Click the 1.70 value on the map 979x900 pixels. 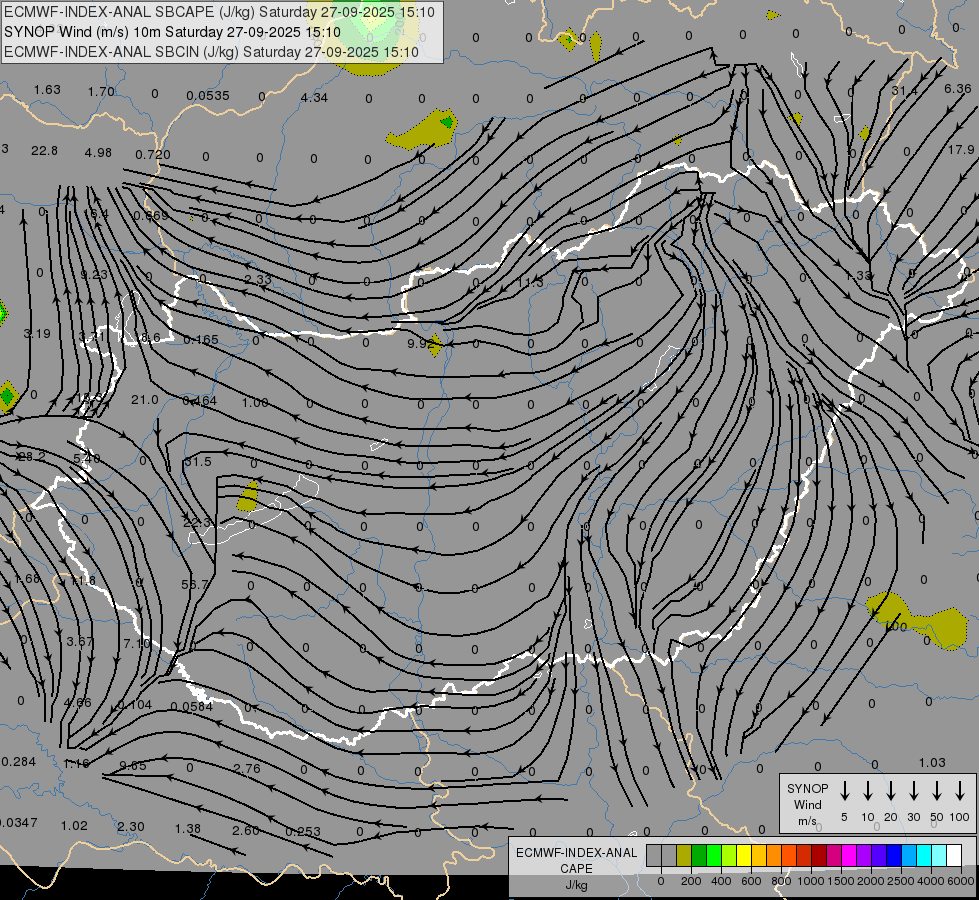coord(101,92)
